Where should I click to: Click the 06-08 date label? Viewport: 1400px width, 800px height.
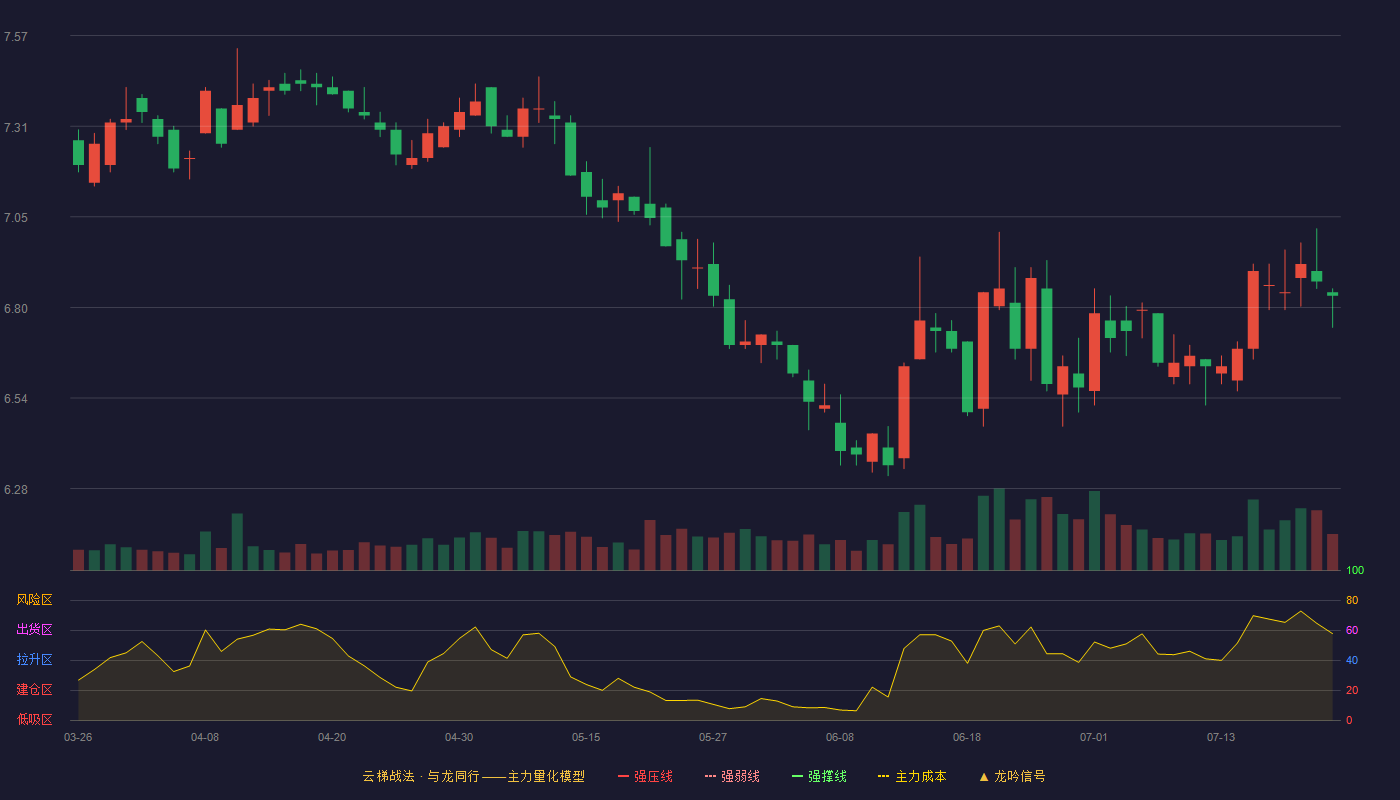click(x=840, y=737)
